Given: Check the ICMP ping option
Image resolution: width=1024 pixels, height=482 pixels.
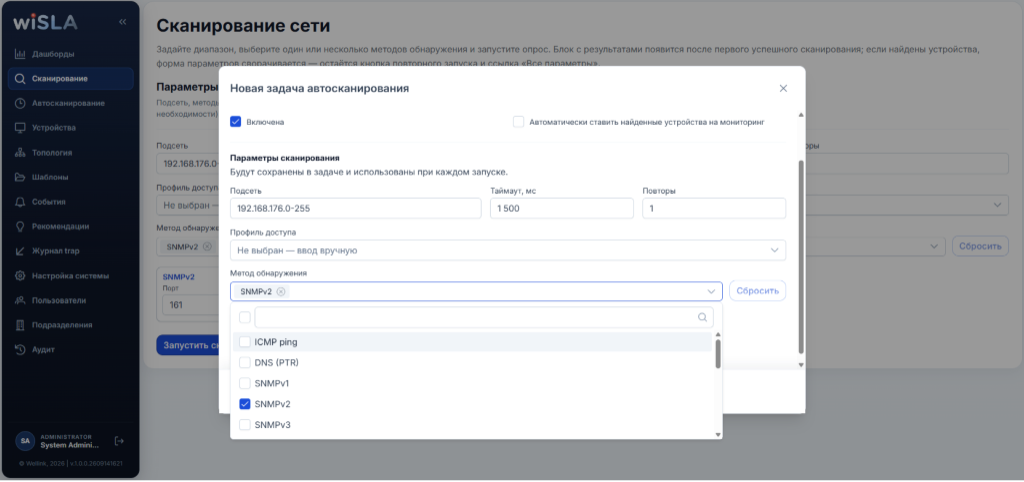Looking at the screenshot, I should [x=245, y=342].
